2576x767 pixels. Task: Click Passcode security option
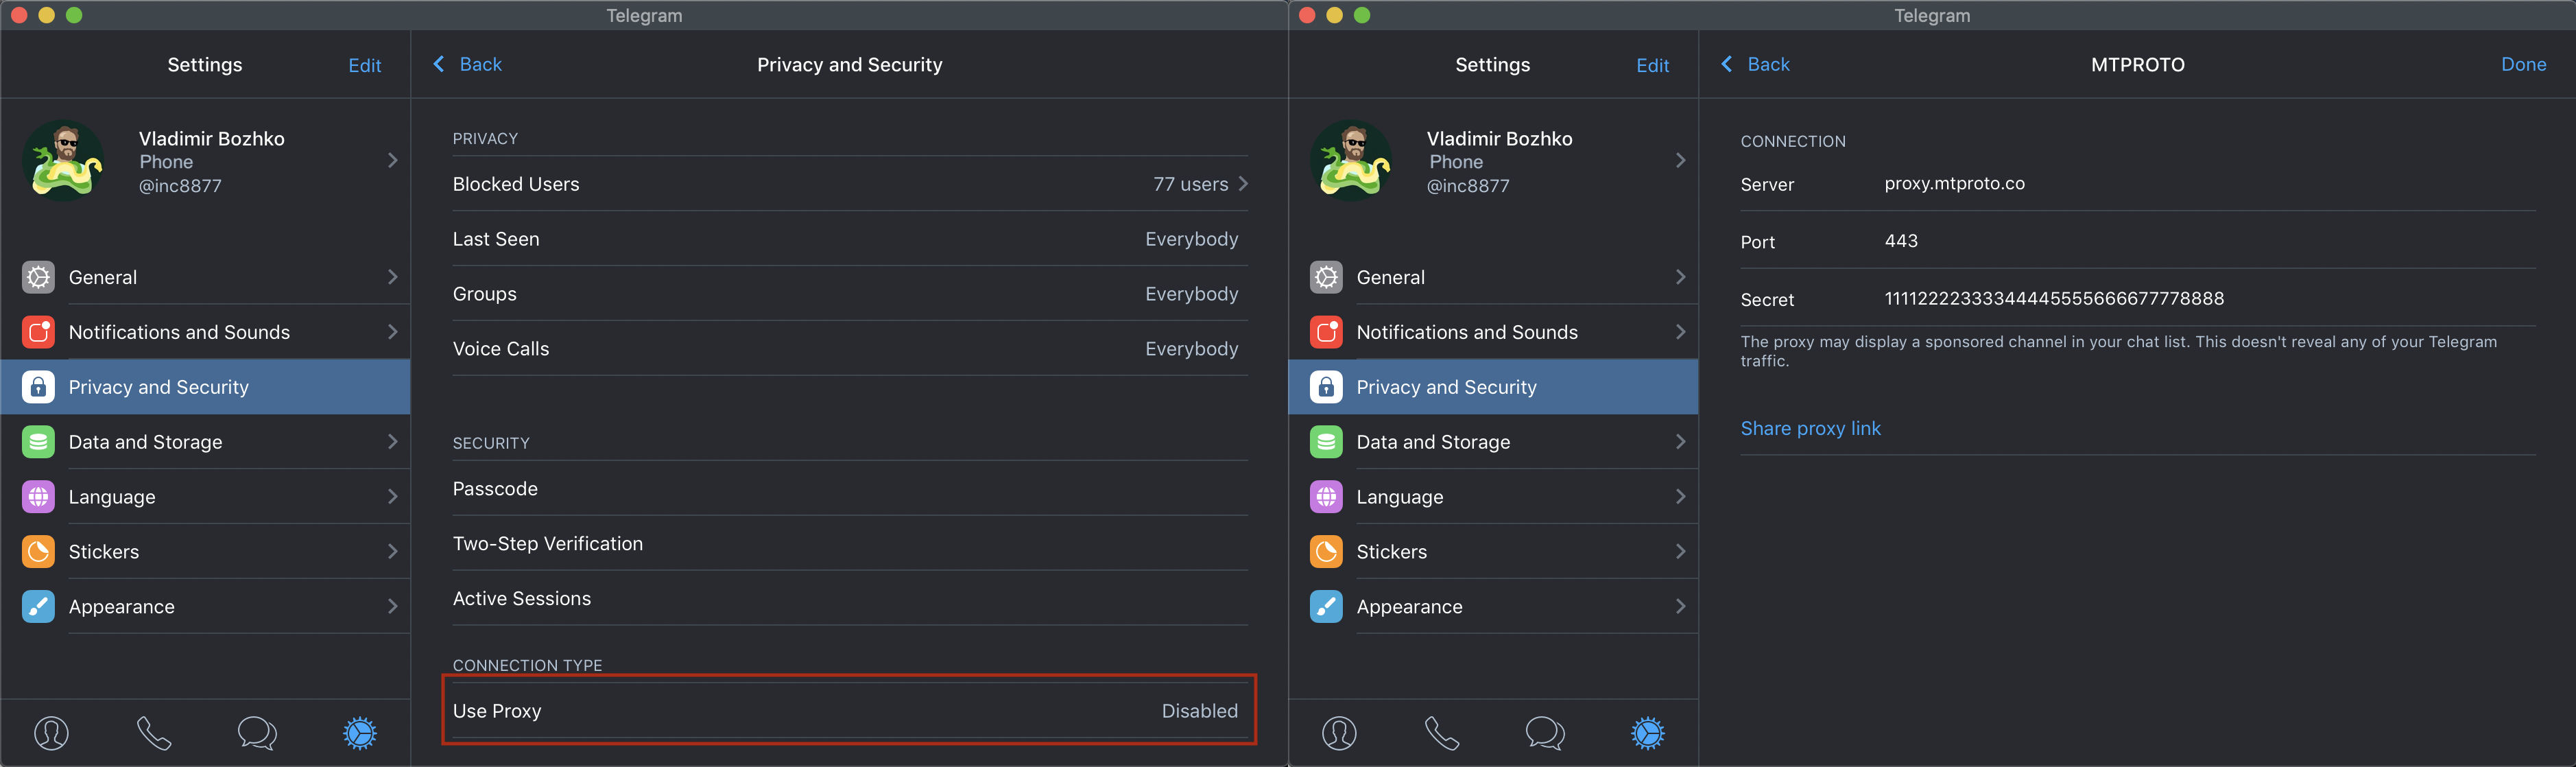[493, 488]
